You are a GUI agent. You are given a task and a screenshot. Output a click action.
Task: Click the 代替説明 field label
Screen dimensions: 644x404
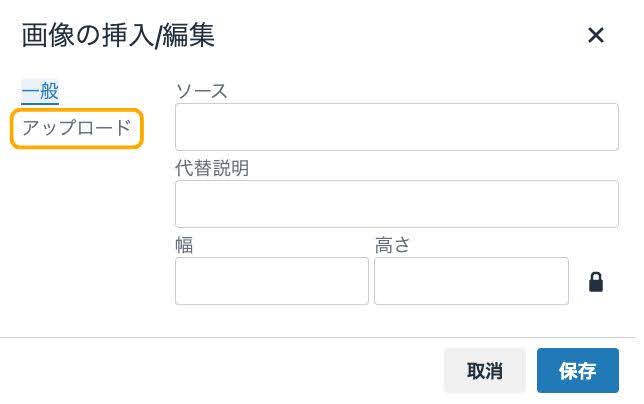click(x=212, y=168)
